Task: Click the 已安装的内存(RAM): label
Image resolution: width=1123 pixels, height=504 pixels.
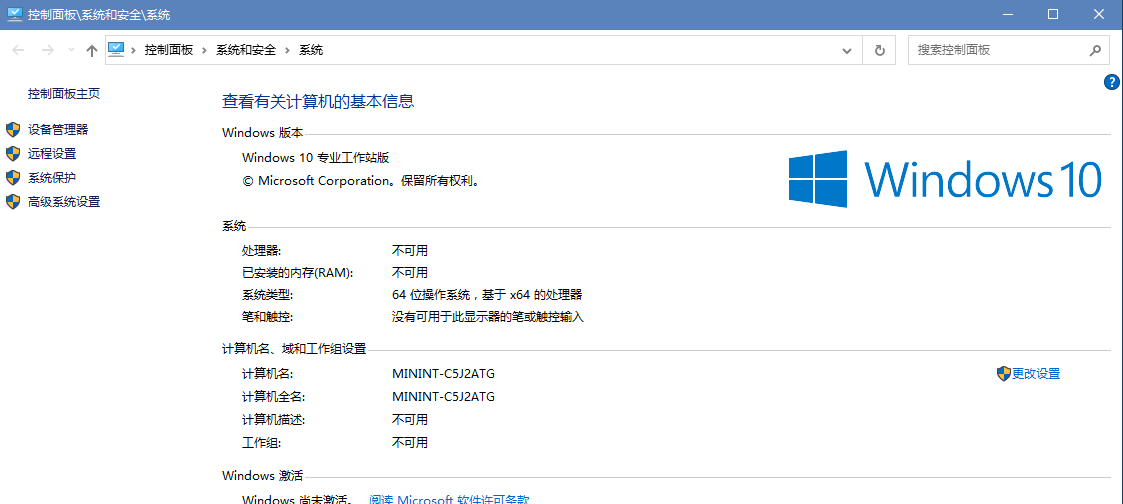Action: (x=298, y=273)
